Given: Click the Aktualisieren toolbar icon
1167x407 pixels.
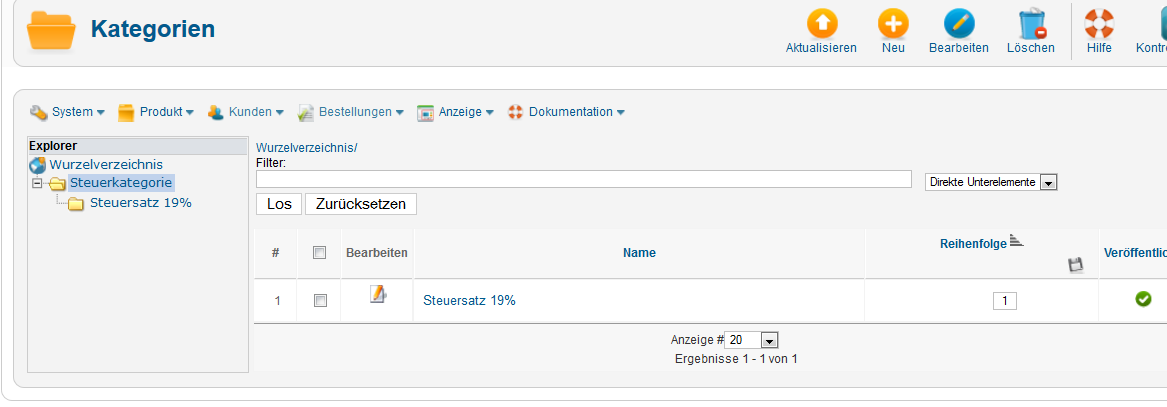Looking at the screenshot, I should [x=821, y=24].
